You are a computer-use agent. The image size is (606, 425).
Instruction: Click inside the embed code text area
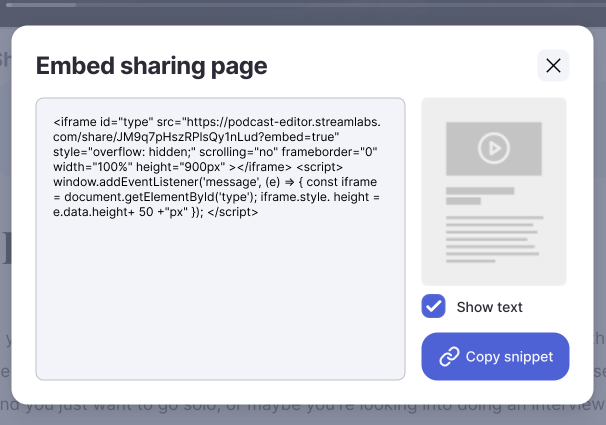[x=220, y=239]
